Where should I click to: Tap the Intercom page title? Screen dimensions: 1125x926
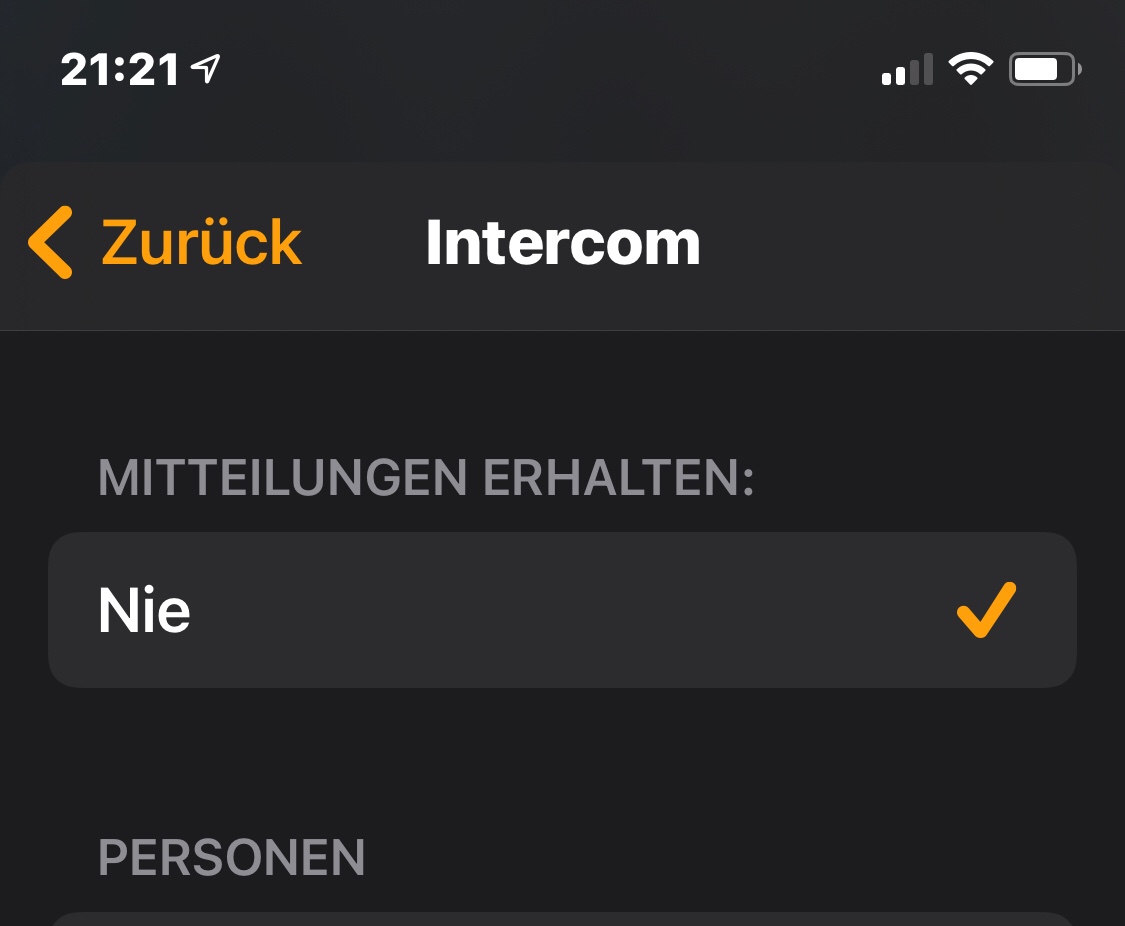tap(562, 243)
